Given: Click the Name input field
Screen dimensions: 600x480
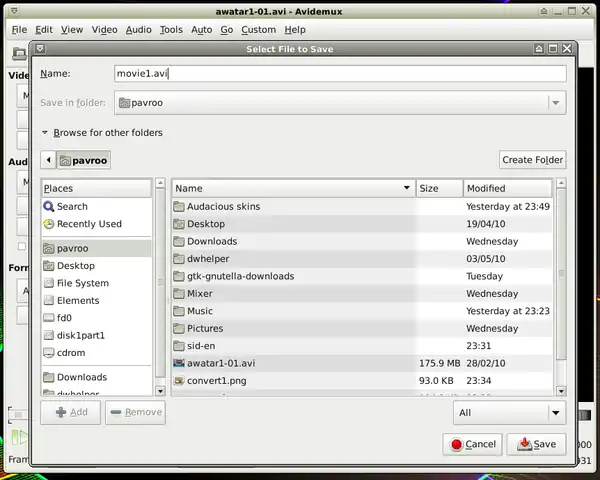Looking at the screenshot, I should [339, 73].
